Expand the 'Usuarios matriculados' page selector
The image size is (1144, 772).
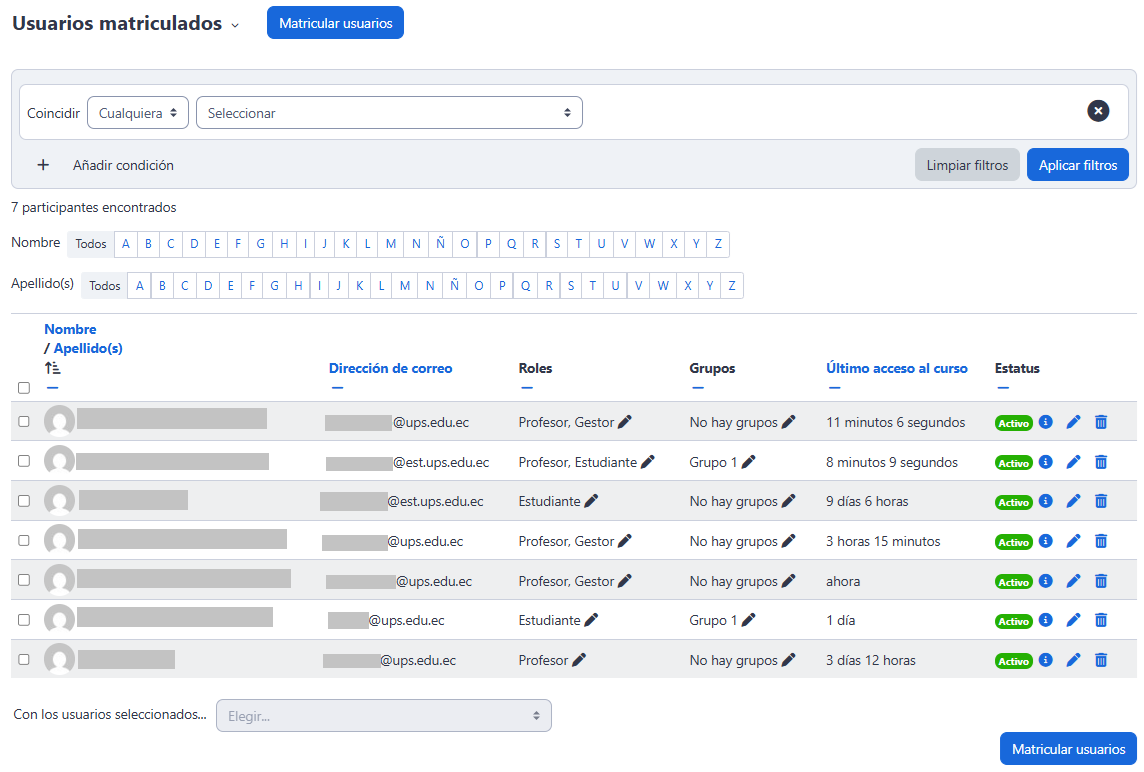coord(235,25)
